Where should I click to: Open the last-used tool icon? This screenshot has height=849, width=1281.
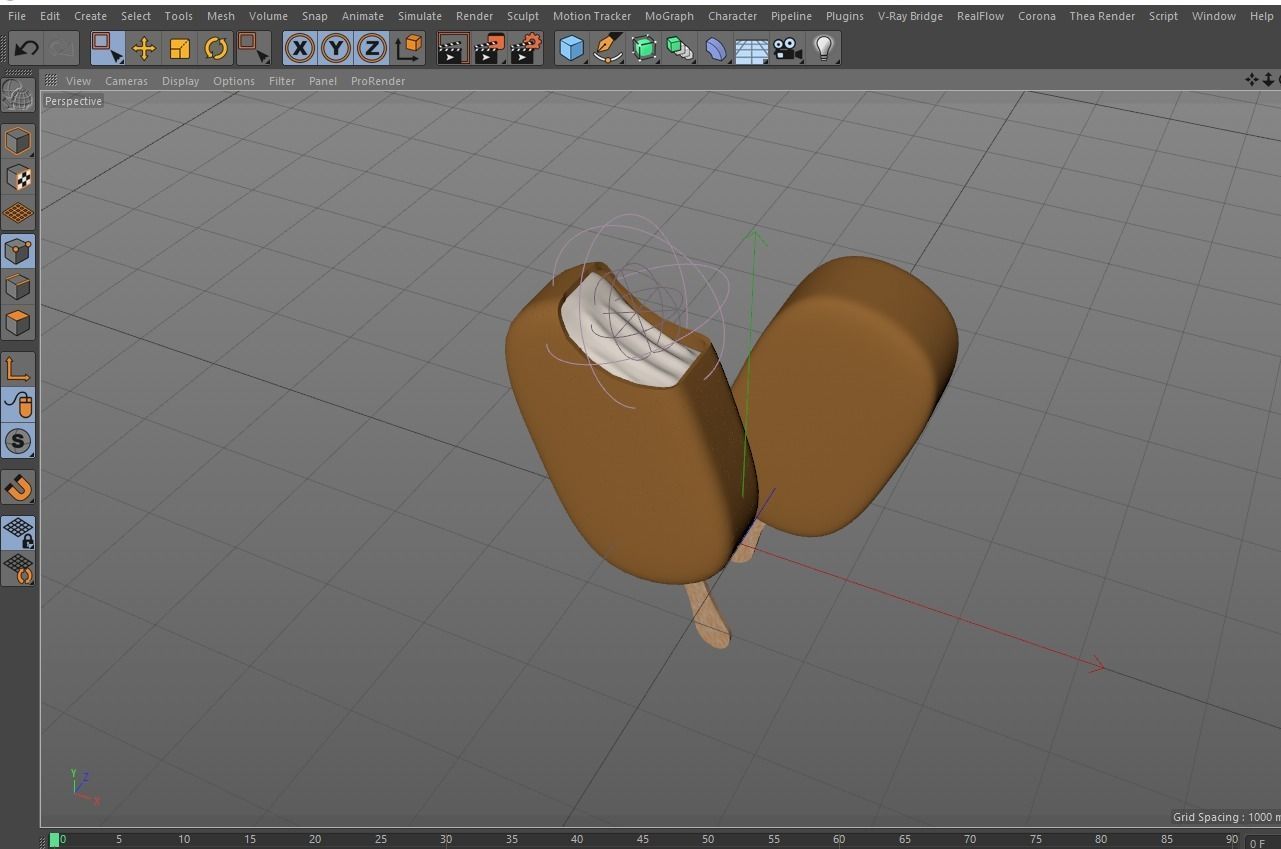tap(254, 48)
